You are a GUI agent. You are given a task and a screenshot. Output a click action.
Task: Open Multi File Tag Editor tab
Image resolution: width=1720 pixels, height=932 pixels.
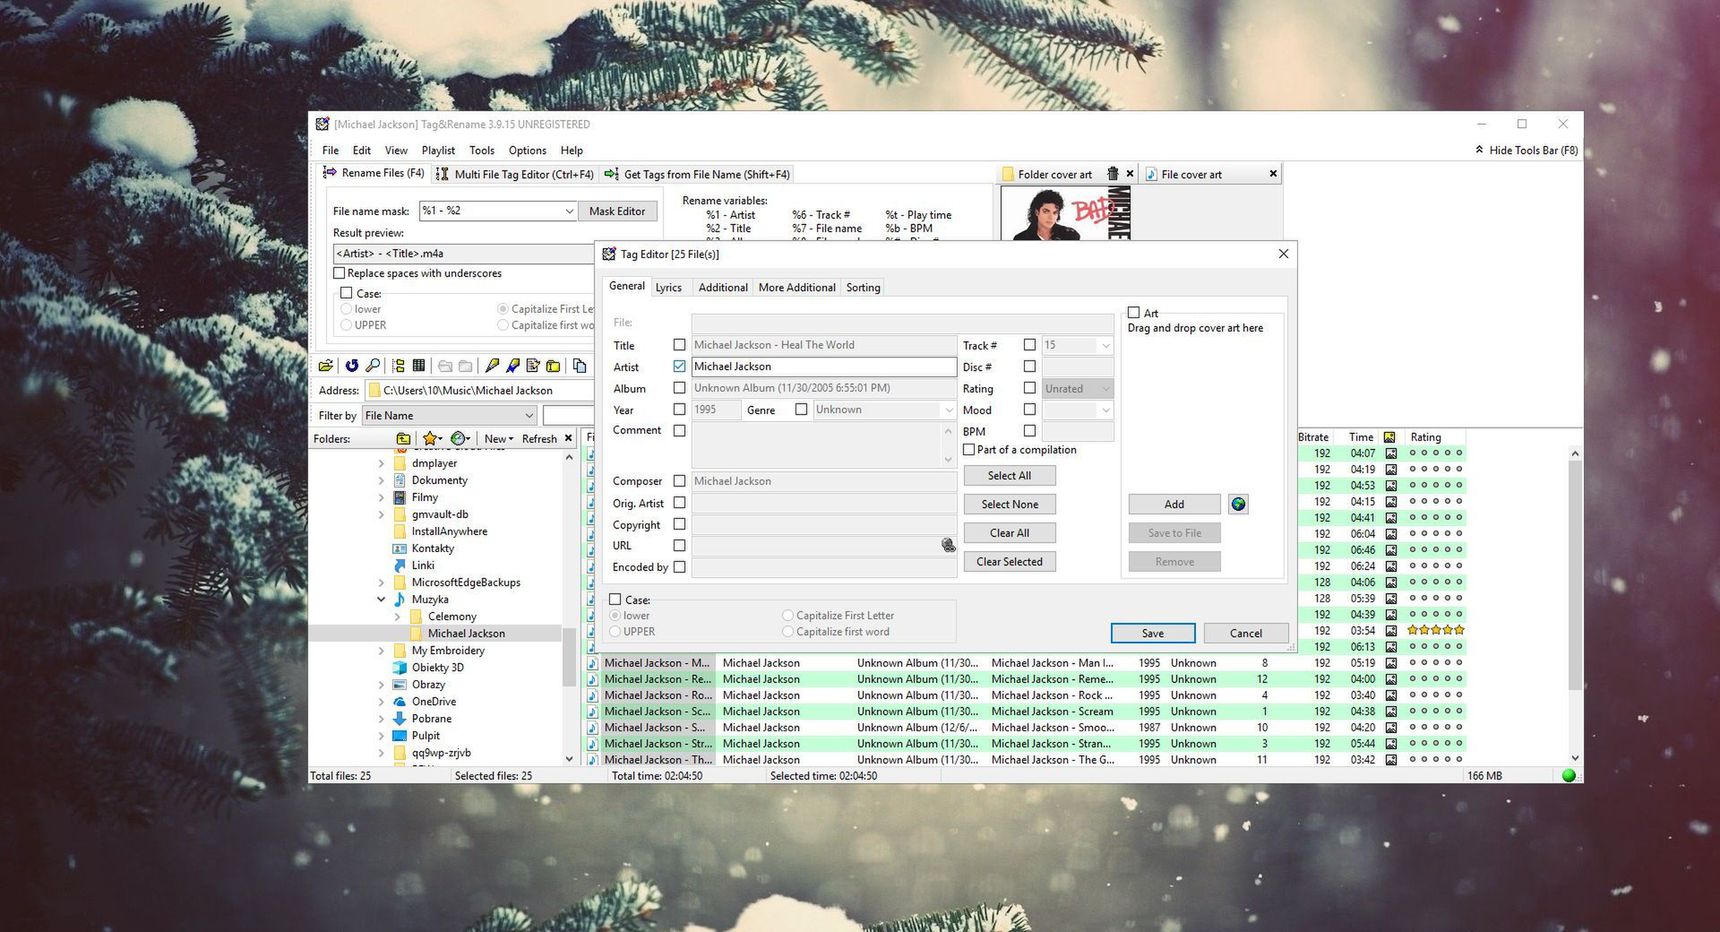tap(515, 174)
